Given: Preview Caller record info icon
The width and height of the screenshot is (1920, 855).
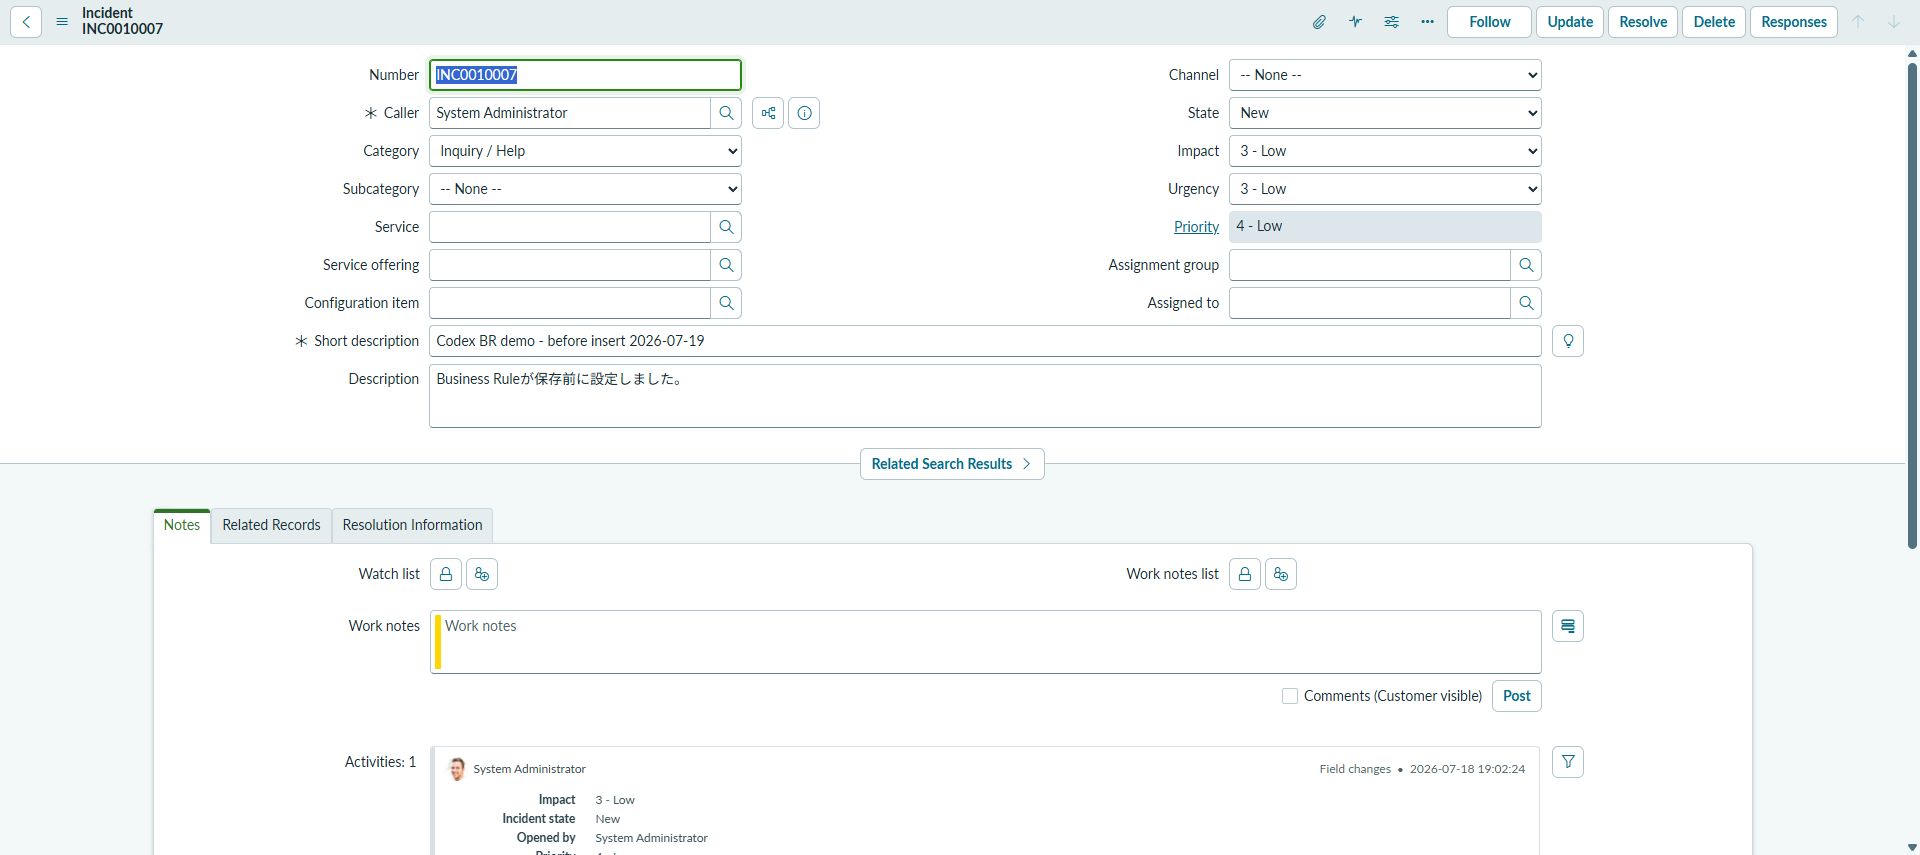Looking at the screenshot, I should [804, 113].
